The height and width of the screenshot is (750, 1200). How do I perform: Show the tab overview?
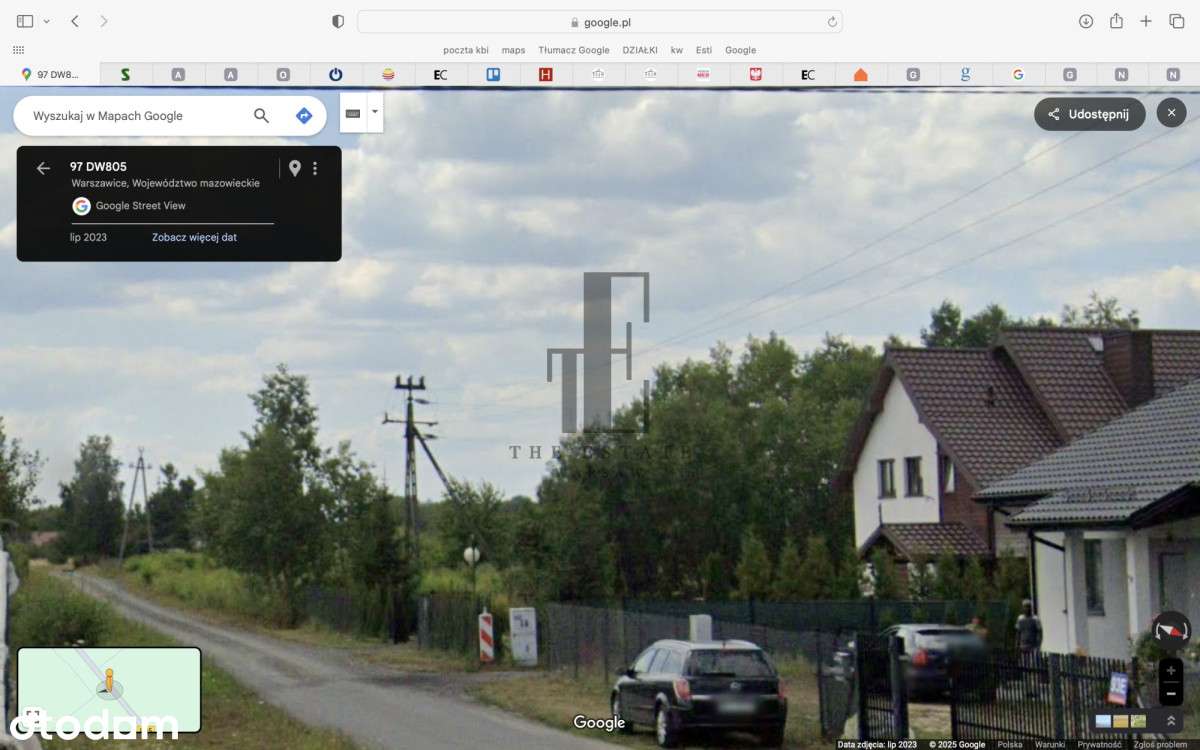coord(1177,21)
